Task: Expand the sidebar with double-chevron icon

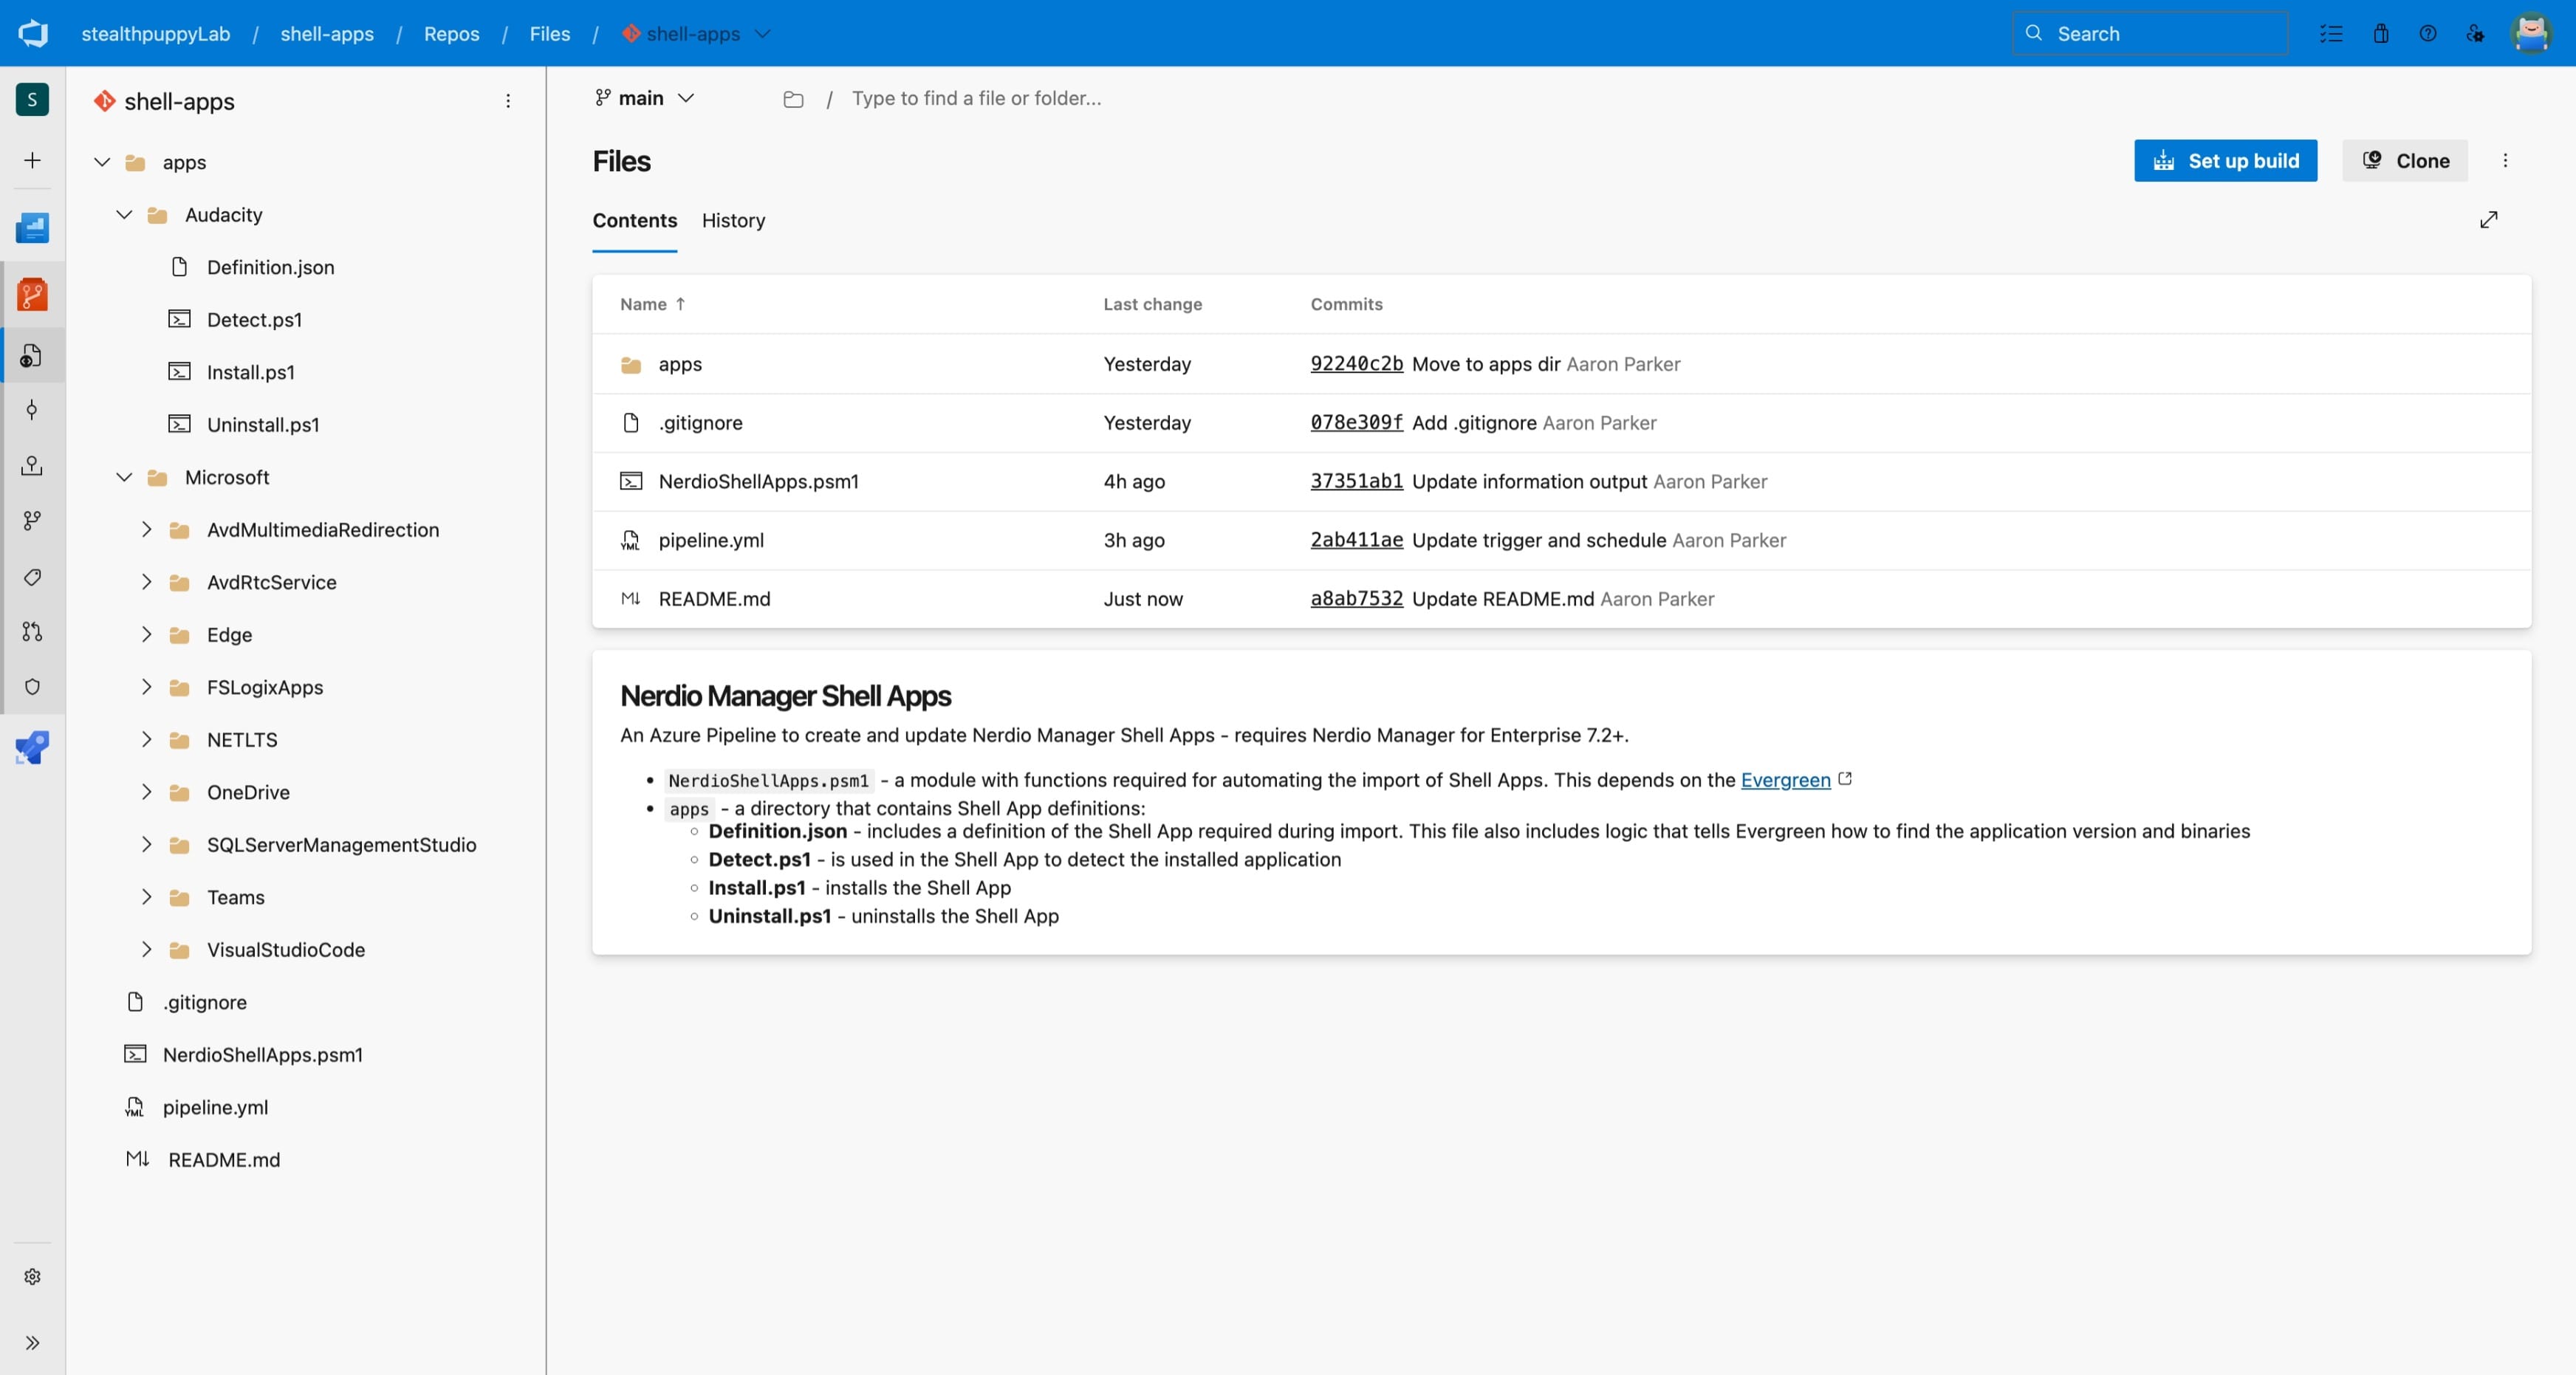Action: [x=32, y=1343]
